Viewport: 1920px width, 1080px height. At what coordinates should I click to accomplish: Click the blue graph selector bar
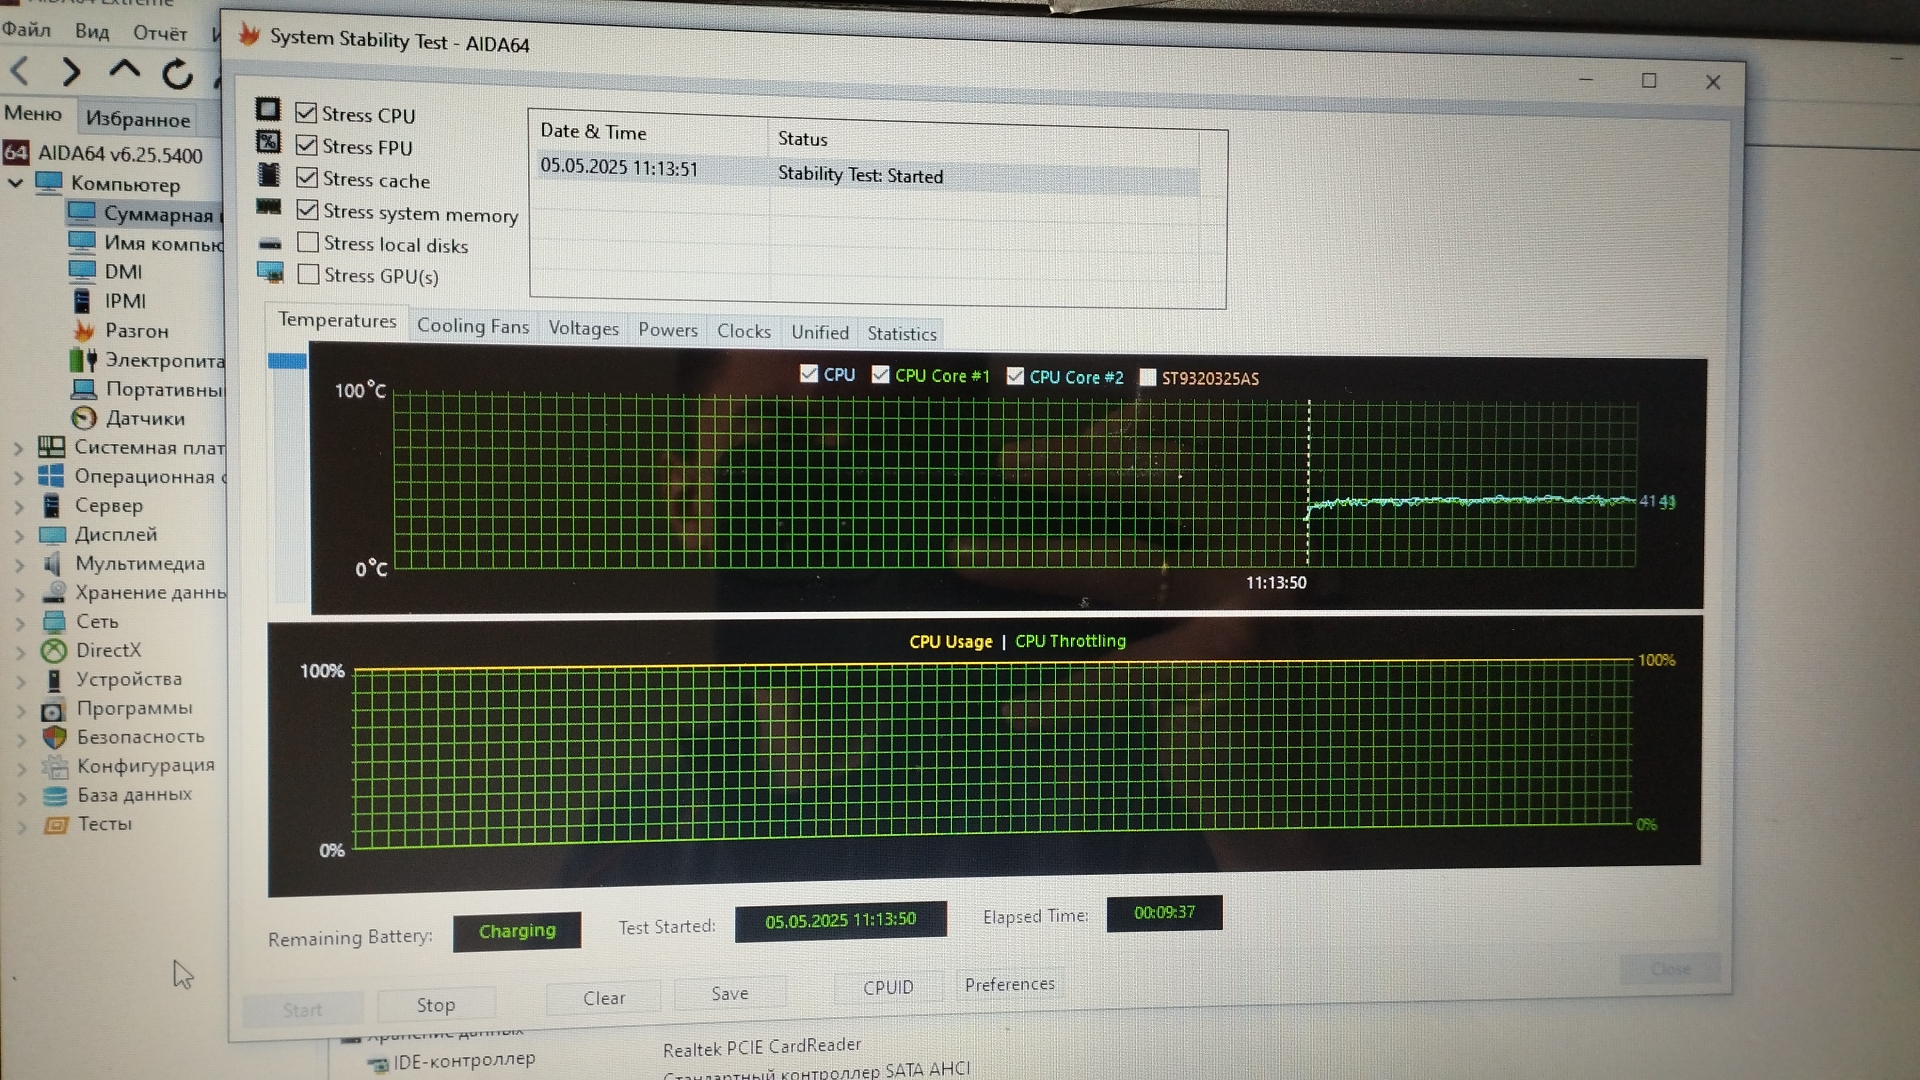(287, 361)
